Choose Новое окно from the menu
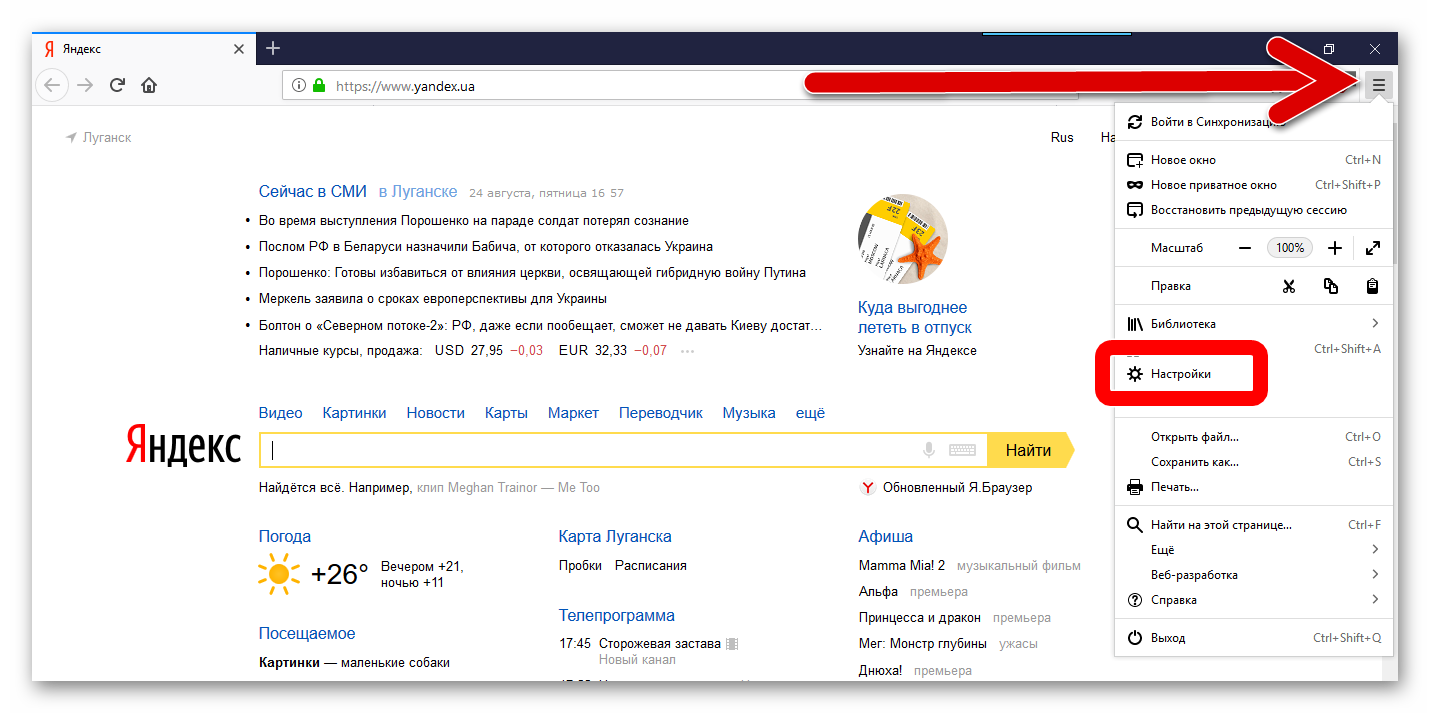1430x713 pixels. pos(1254,160)
